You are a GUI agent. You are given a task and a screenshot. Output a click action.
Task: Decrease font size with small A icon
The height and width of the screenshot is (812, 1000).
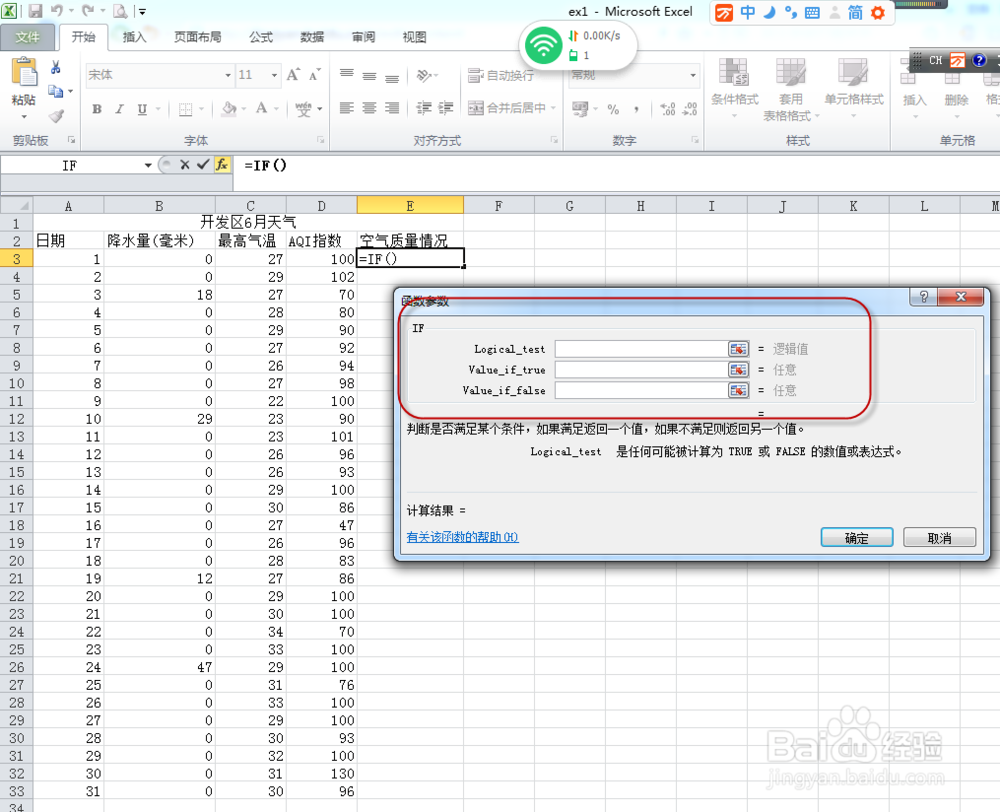314,75
